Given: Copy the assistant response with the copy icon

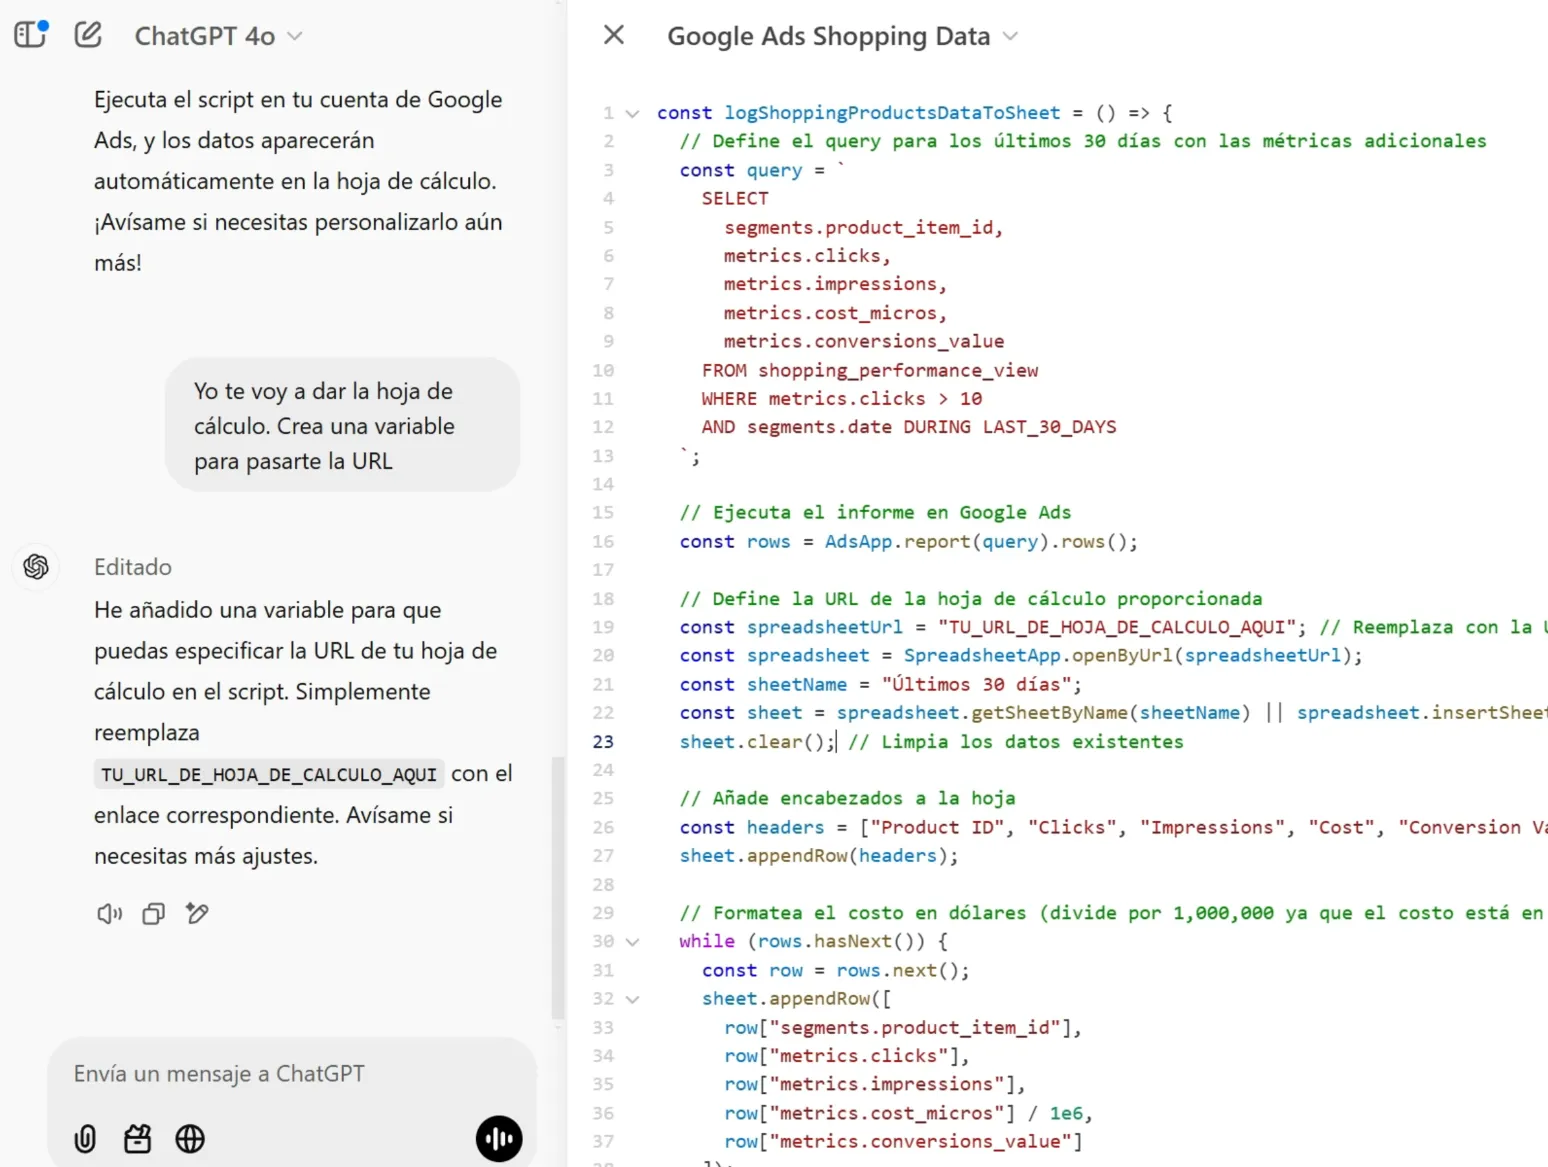Looking at the screenshot, I should coord(153,913).
